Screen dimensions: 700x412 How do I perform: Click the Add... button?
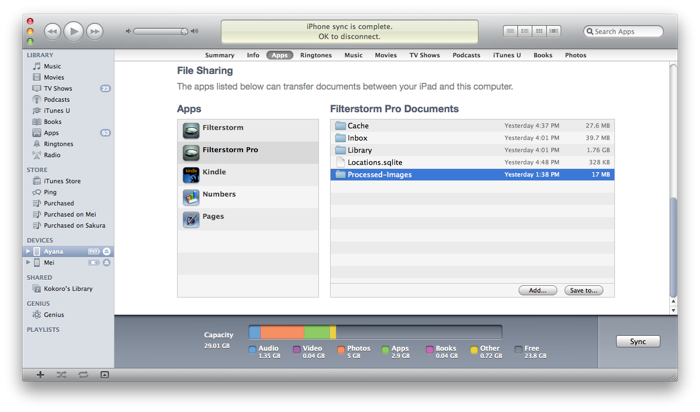[x=537, y=290]
